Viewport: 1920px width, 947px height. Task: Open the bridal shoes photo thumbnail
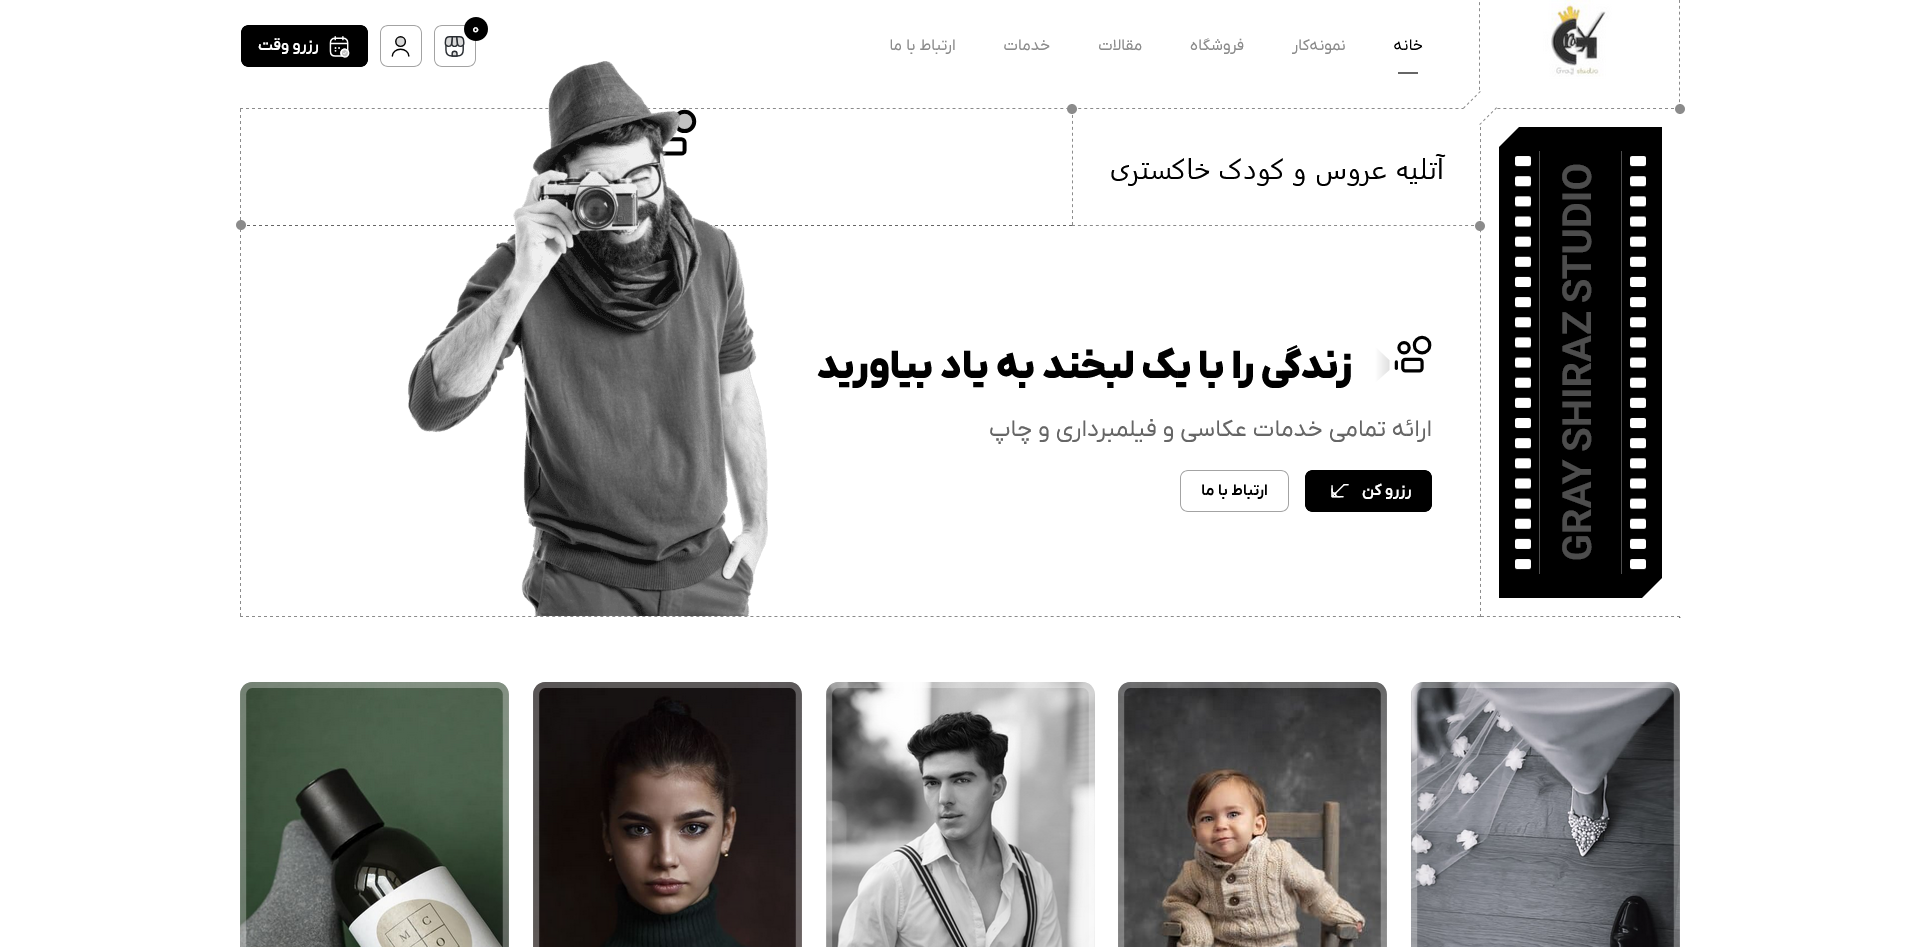click(1545, 815)
